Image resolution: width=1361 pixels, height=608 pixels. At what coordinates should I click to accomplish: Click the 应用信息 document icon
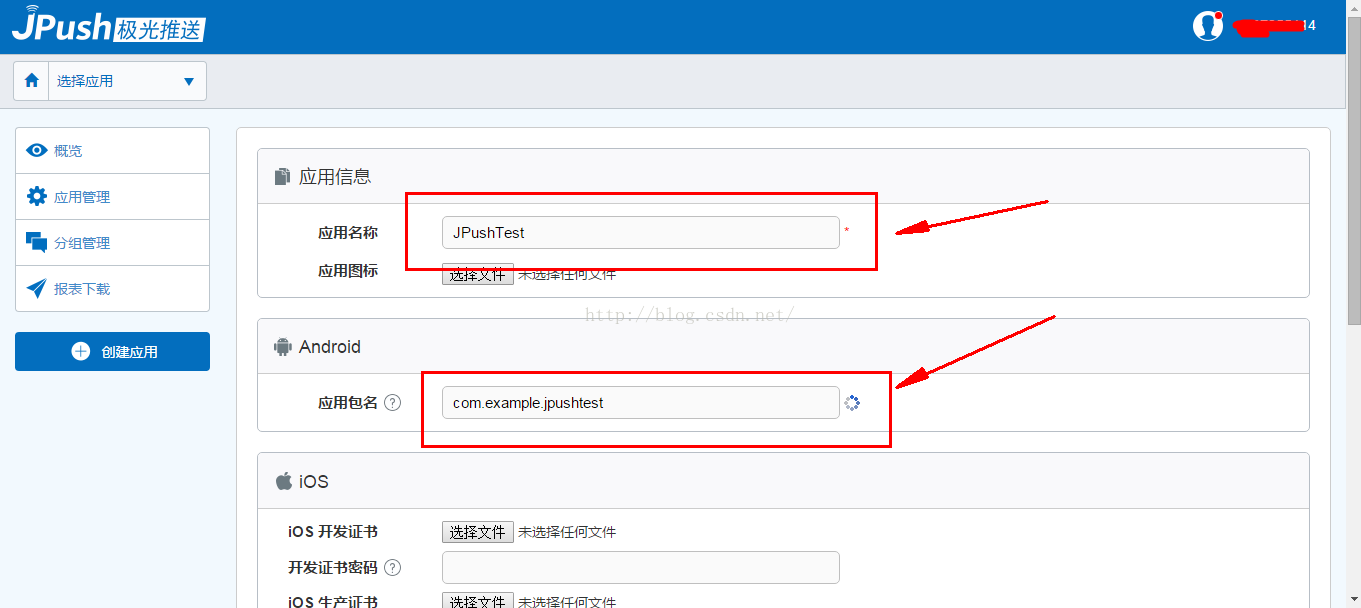click(x=282, y=177)
